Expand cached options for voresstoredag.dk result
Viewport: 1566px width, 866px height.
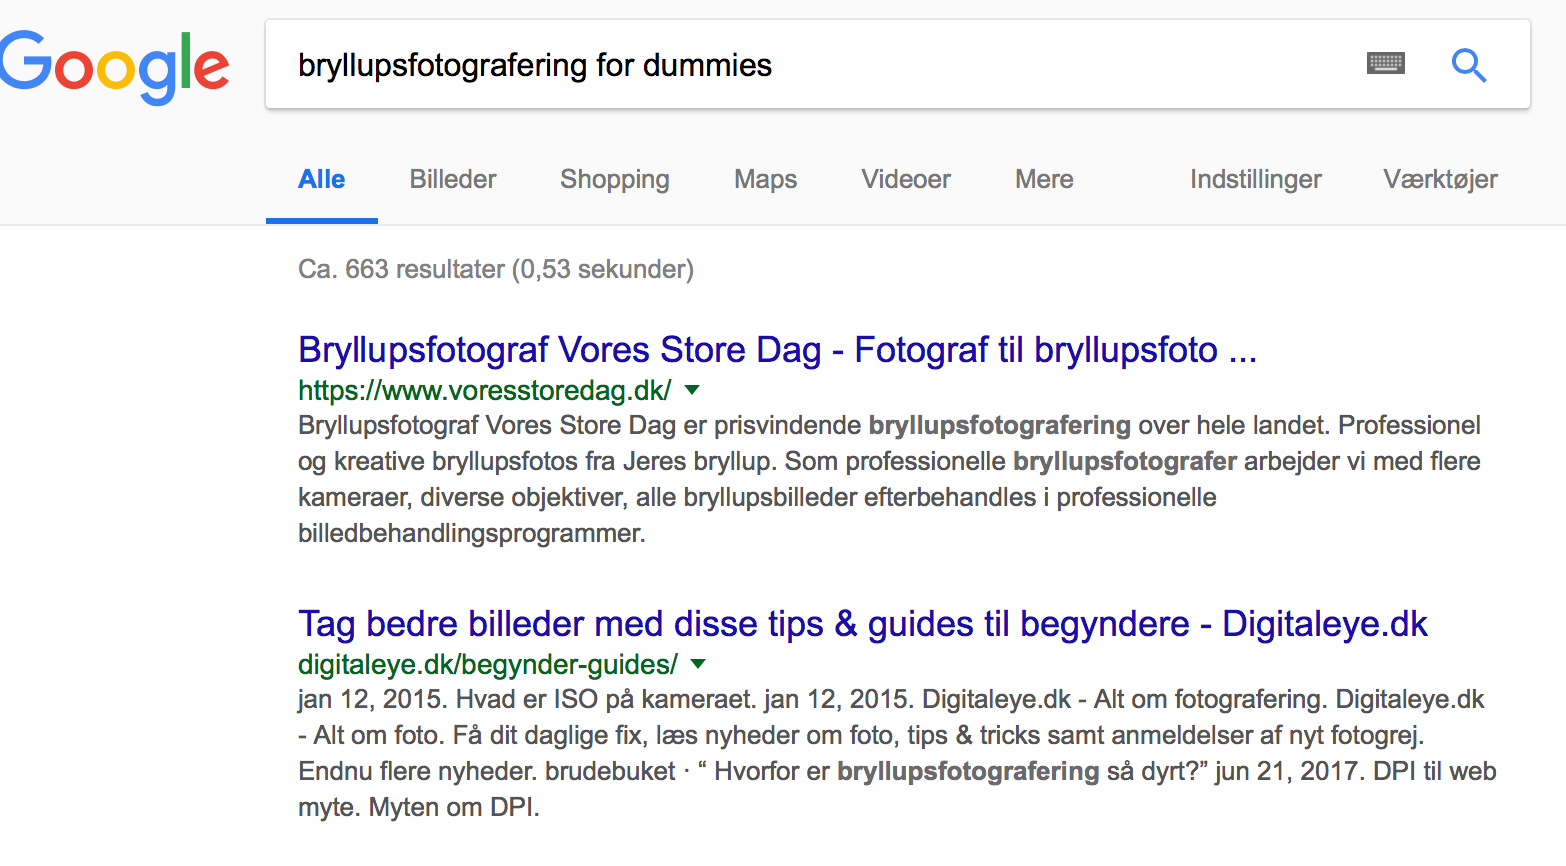(692, 391)
